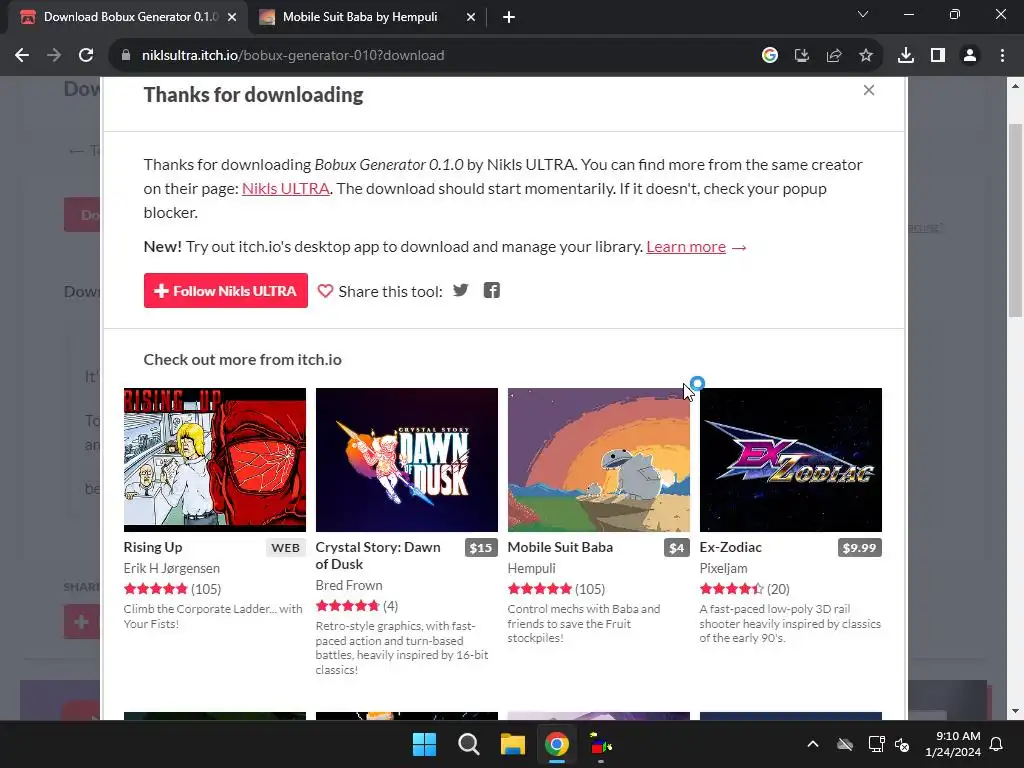
Task: Close the Download Bobux Generator tab
Action: (x=232, y=17)
